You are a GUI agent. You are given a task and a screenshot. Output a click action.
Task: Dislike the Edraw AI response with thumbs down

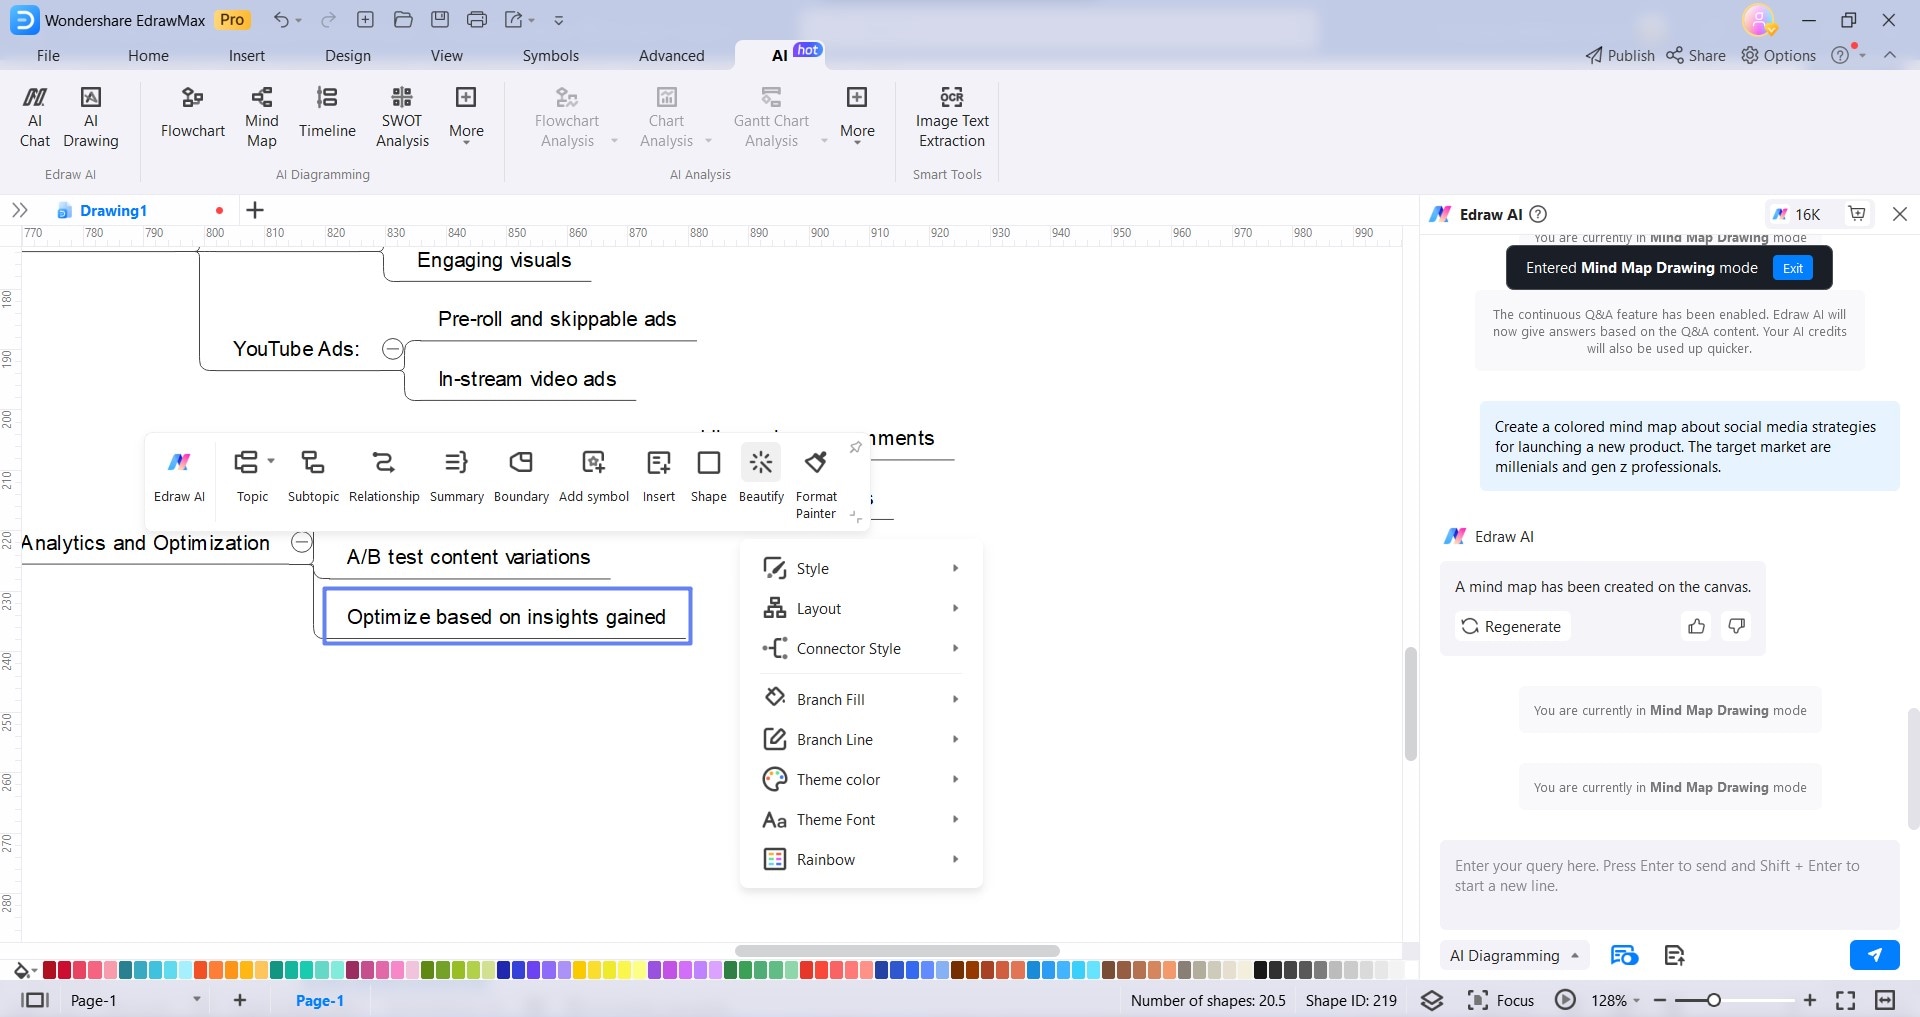tap(1736, 626)
